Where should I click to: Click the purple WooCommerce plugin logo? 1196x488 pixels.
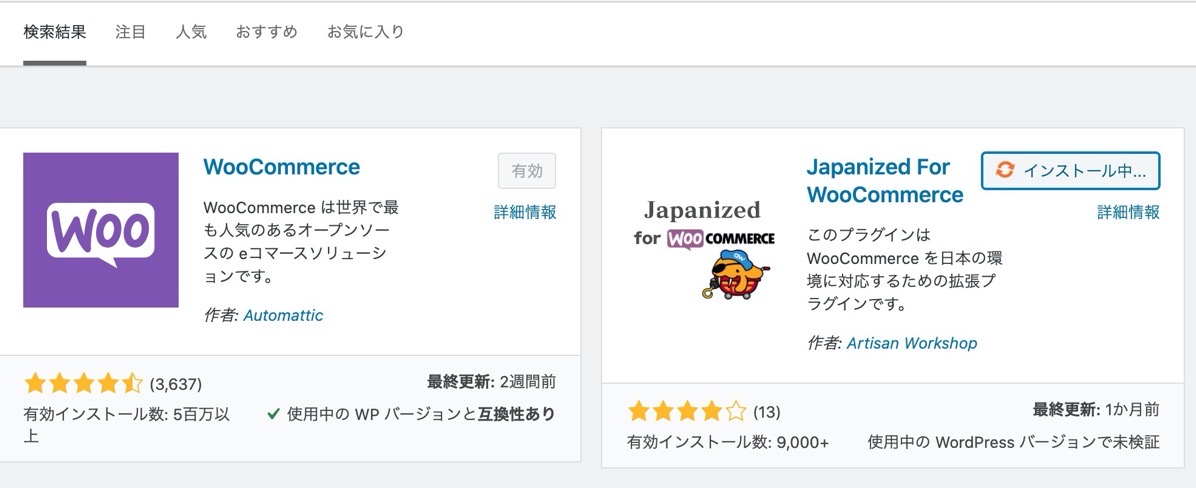(101, 230)
